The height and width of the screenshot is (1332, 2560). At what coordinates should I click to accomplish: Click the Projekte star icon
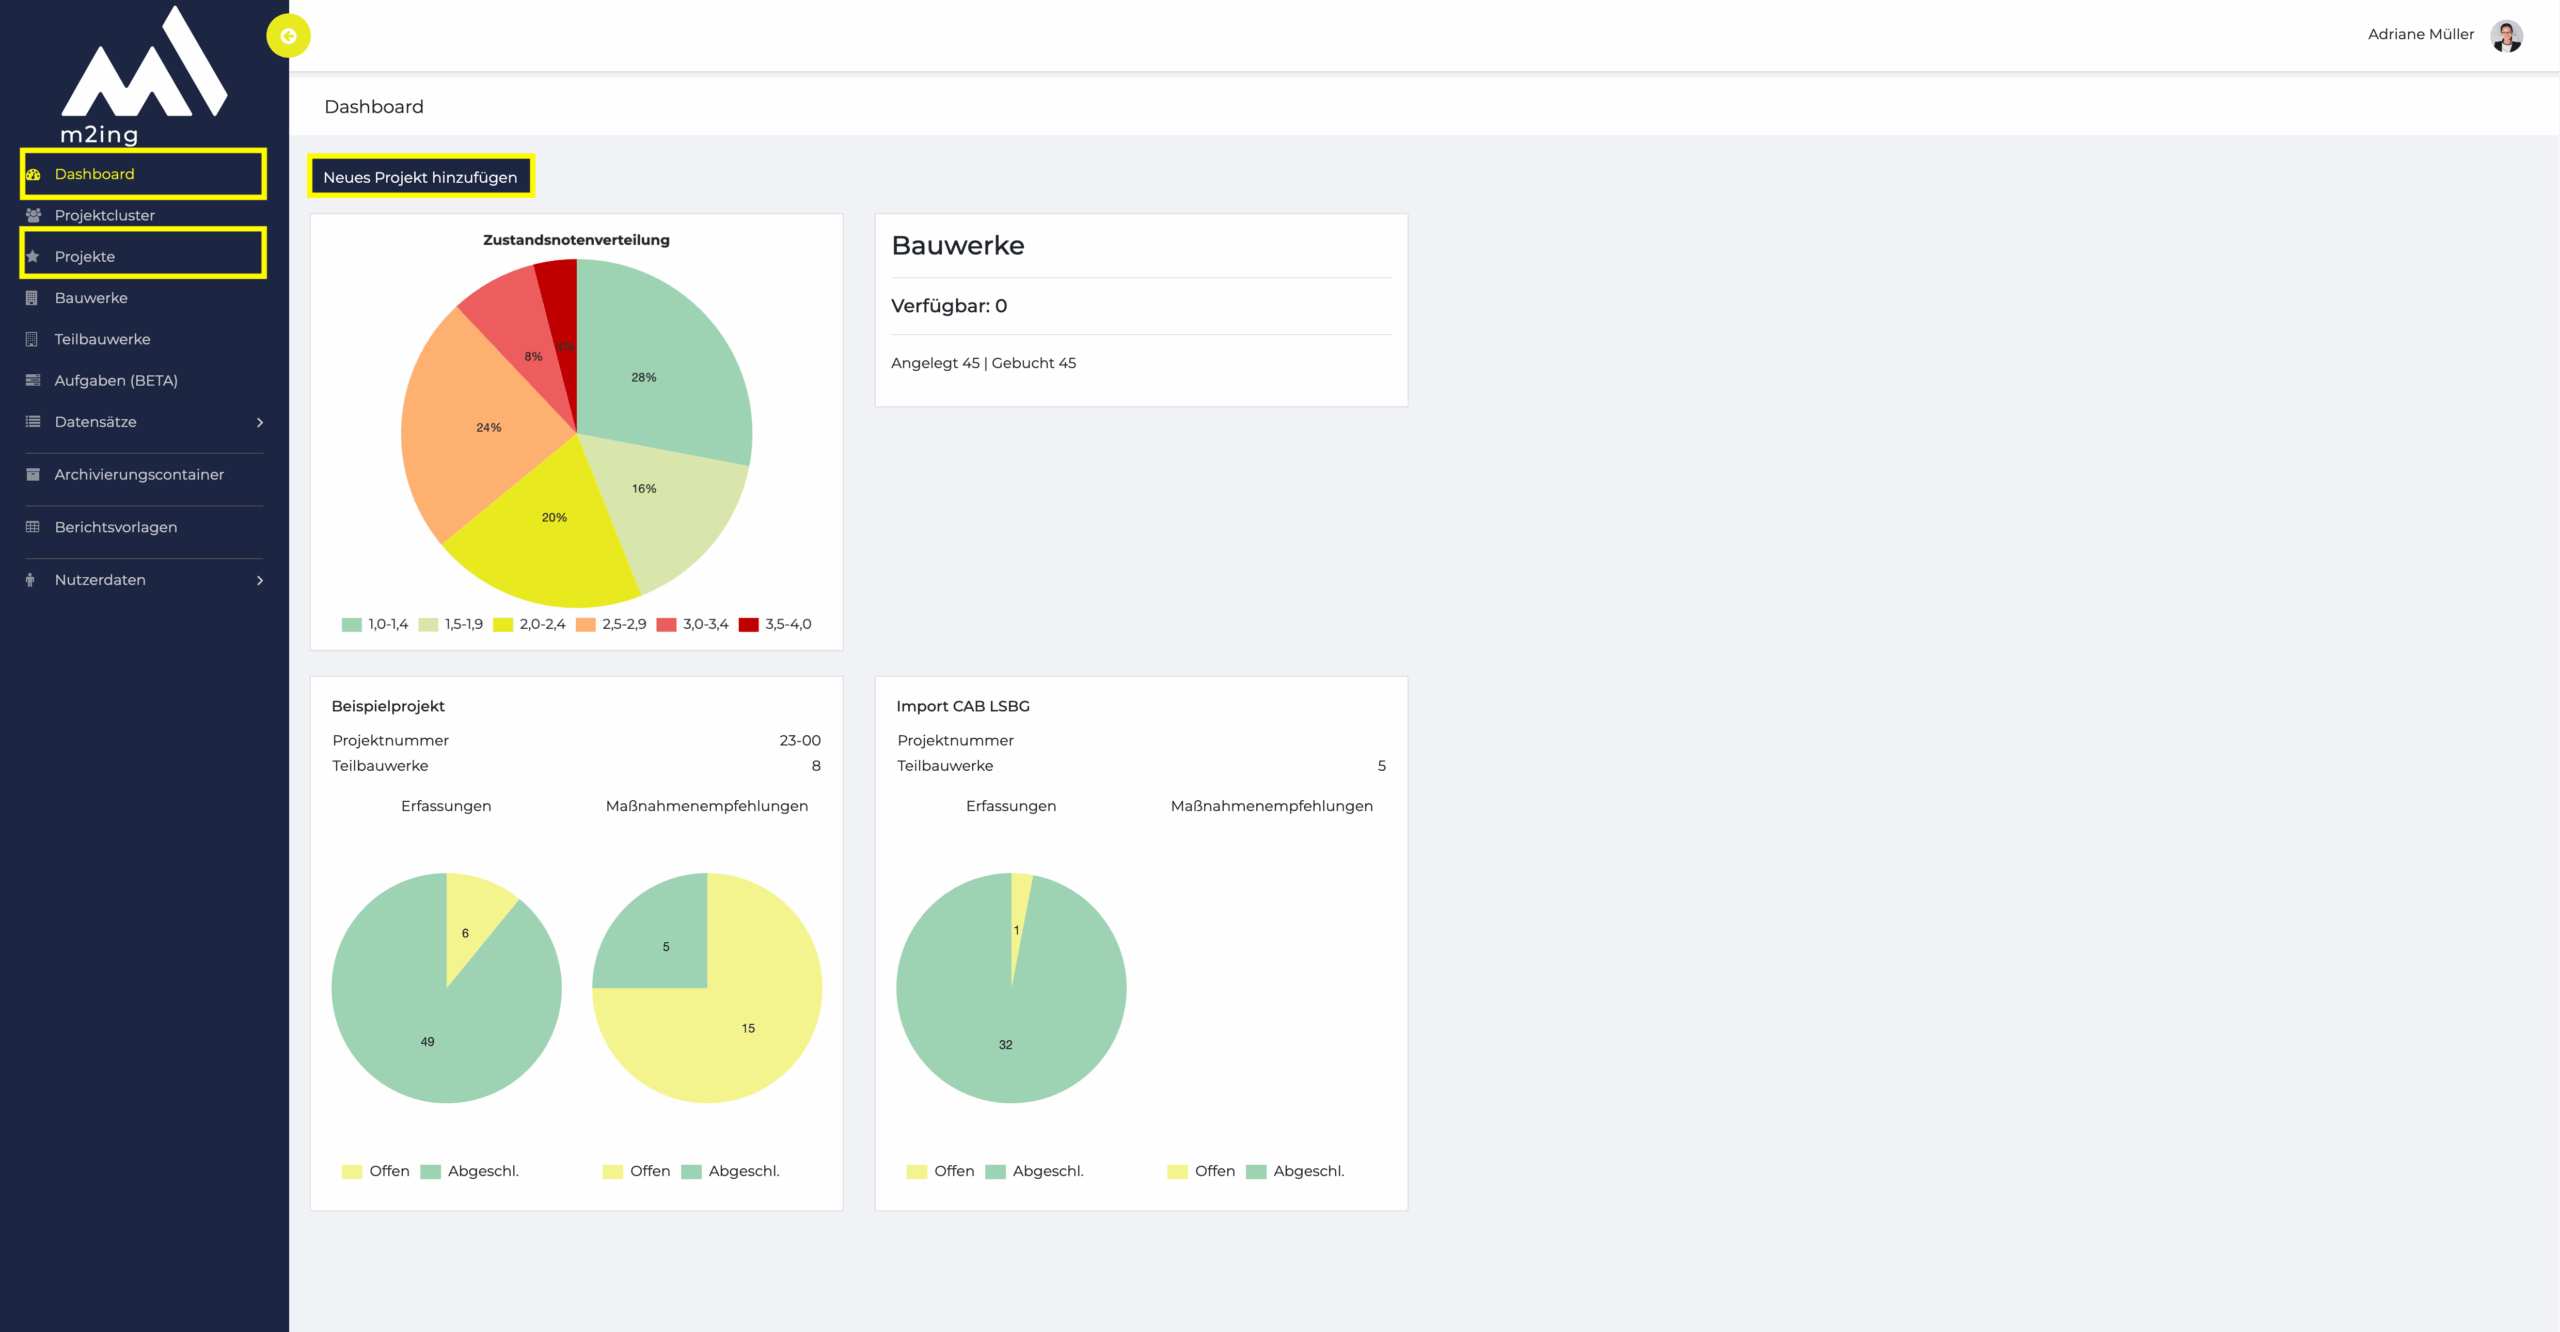point(33,257)
